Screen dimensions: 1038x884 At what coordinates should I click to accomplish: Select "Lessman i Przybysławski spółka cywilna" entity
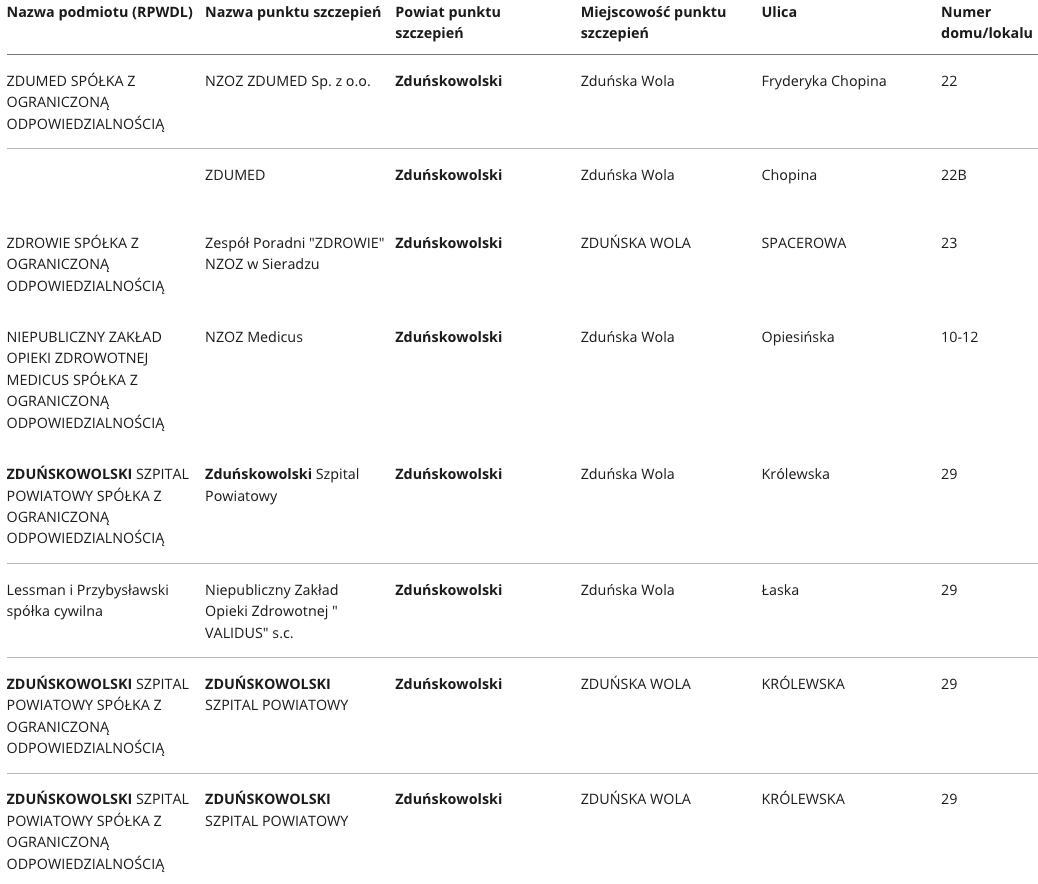88,600
